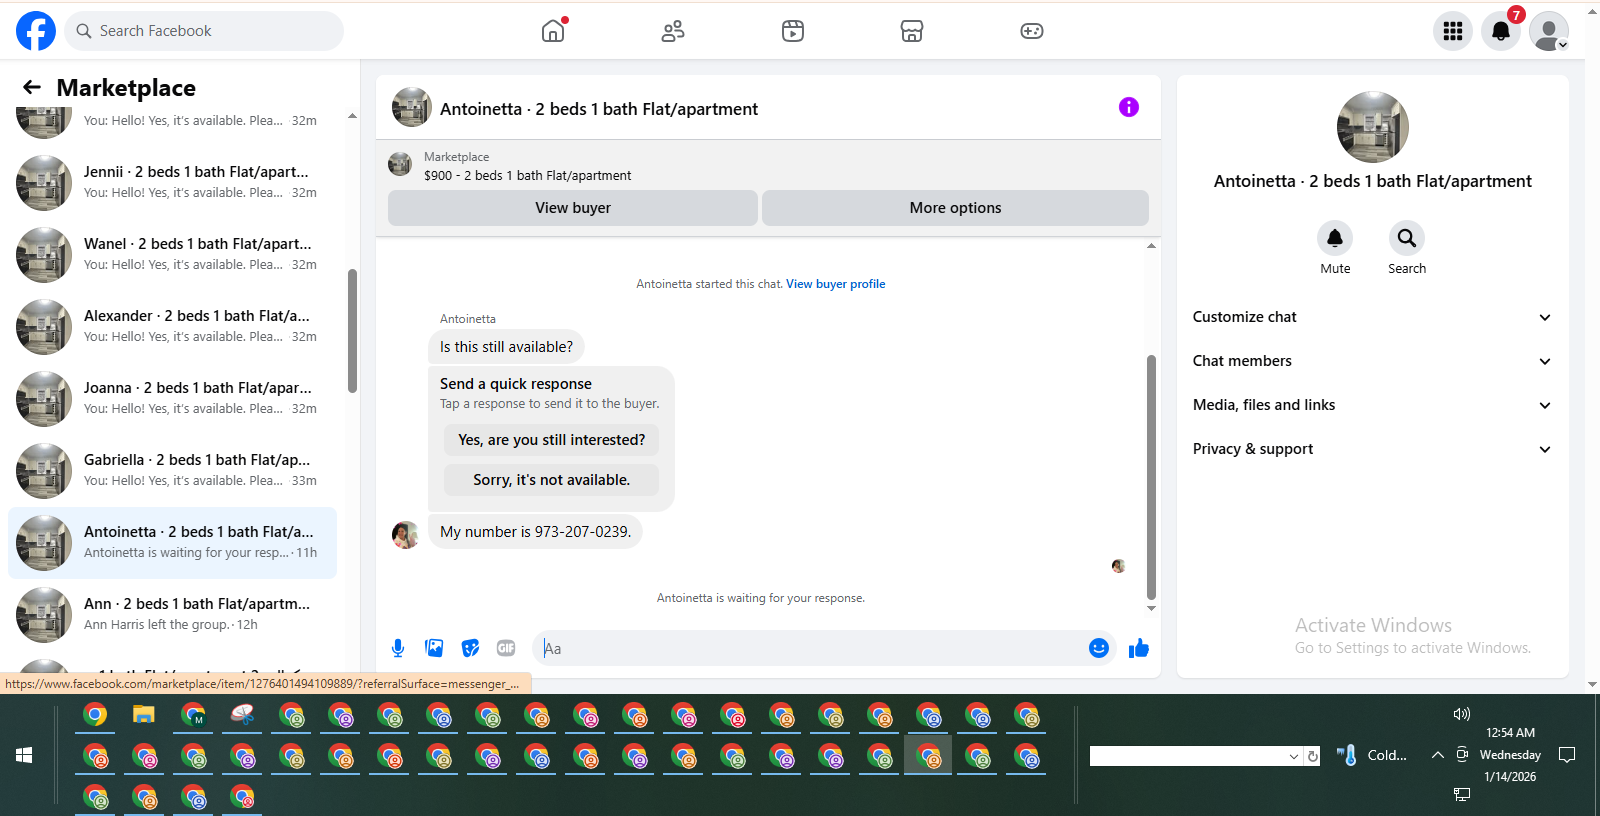Expand the Customize chat section
This screenshot has width=1600, height=816.
(x=1372, y=317)
